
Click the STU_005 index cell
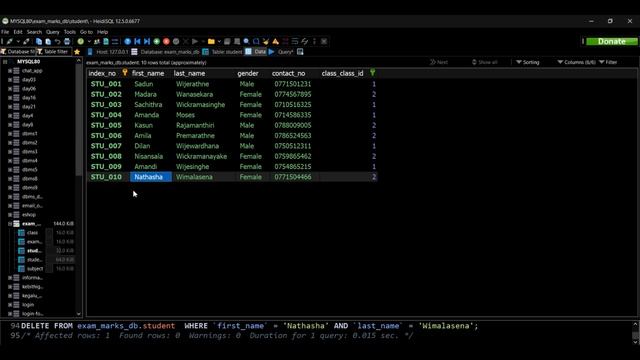pyautogui.click(x=106, y=125)
